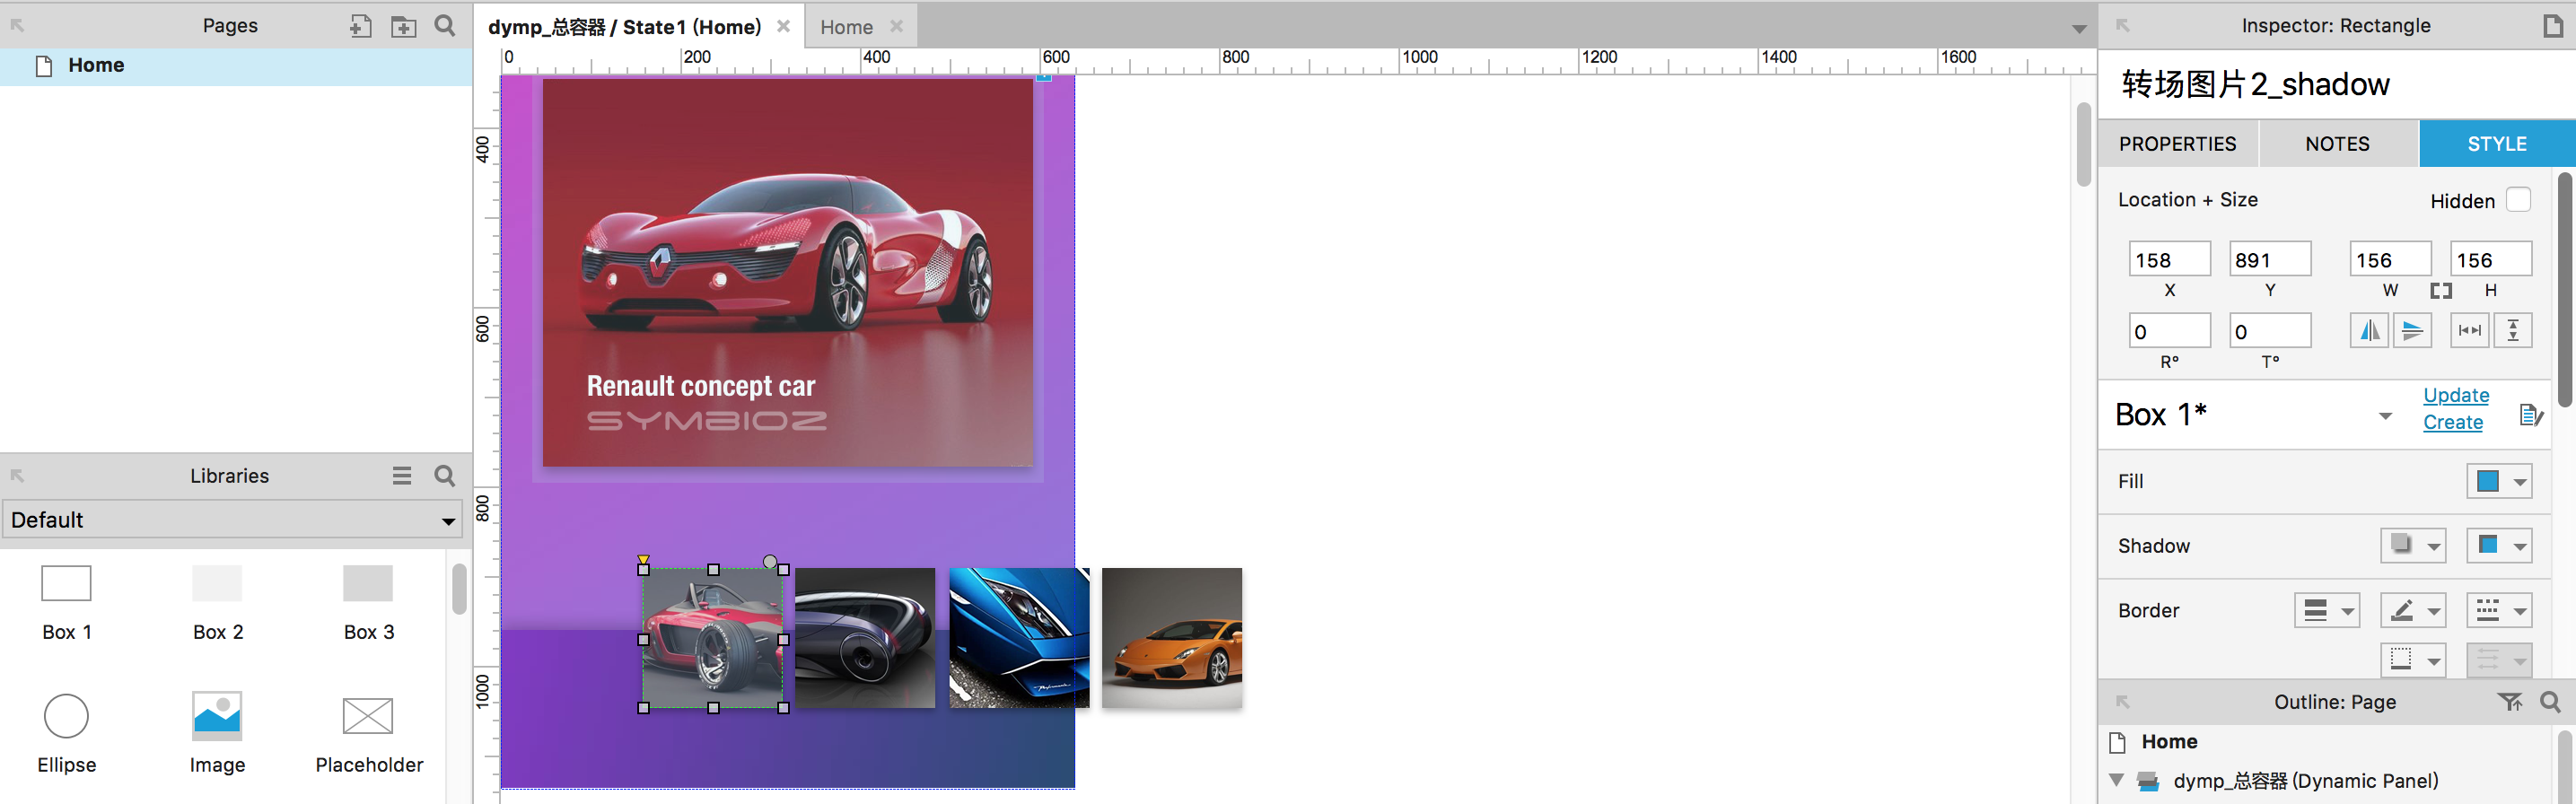Select Home in the Outline tree
The width and height of the screenshot is (2576, 804).
2169,742
